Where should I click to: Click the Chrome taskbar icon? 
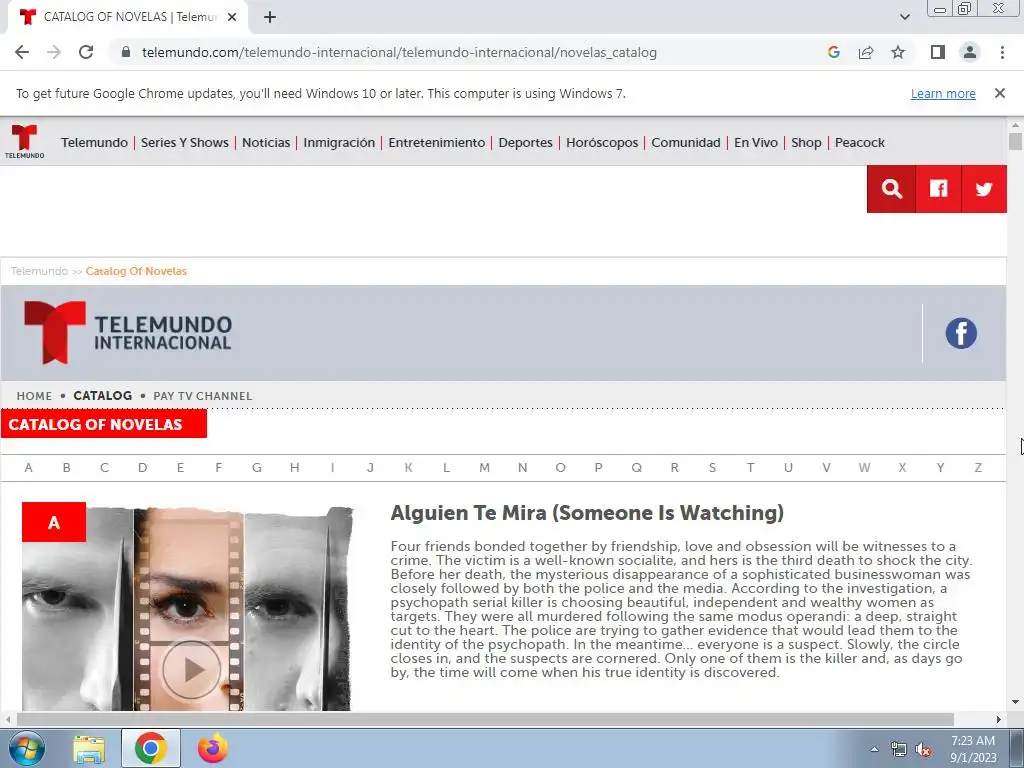(x=151, y=748)
